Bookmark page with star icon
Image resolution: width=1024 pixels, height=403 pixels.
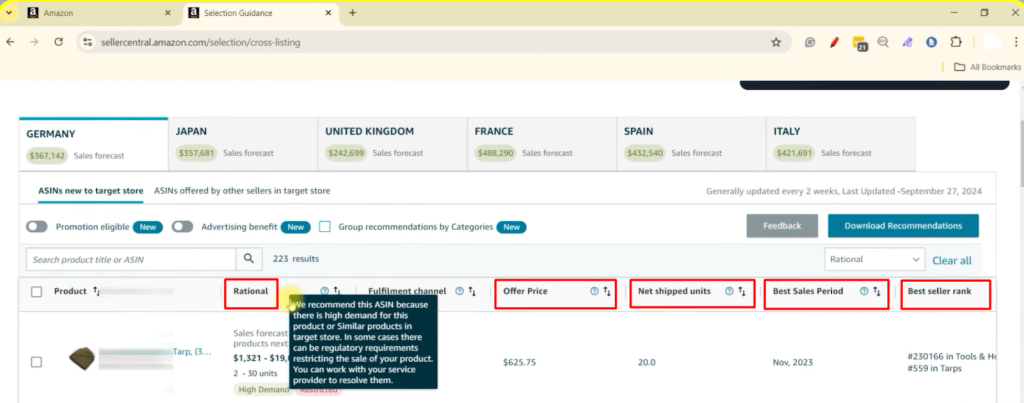pos(776,42)
